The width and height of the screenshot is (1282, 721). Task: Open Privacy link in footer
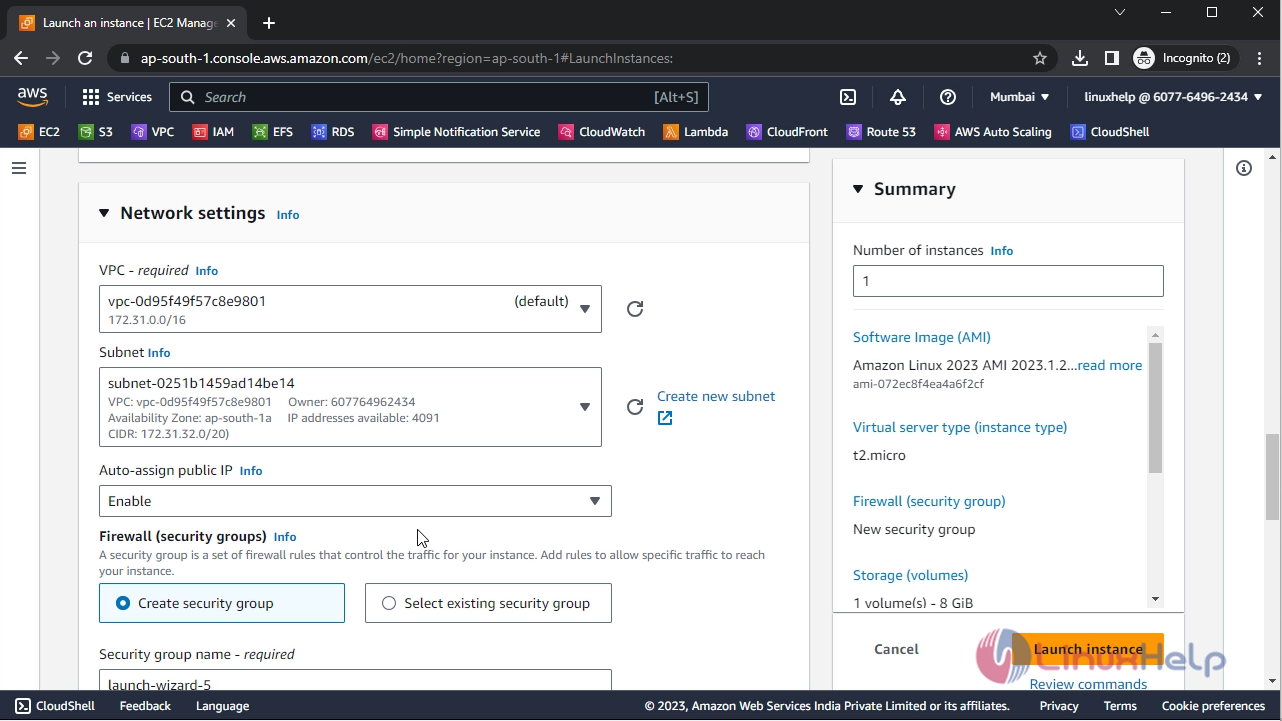1059,706
